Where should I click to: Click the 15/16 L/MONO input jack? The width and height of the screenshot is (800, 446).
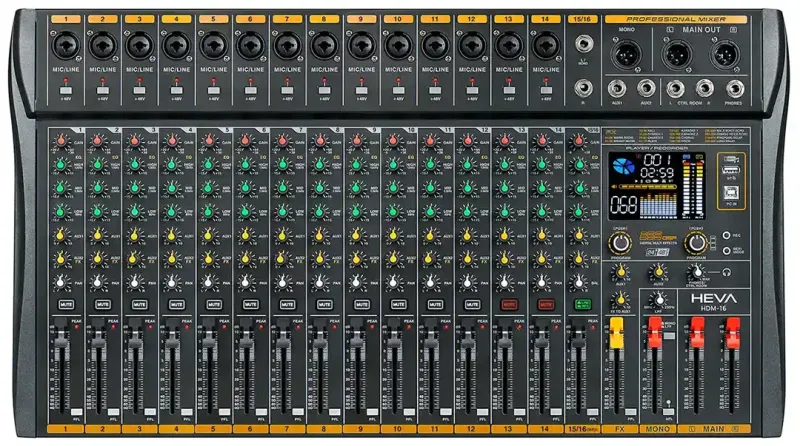coord(584,44)
